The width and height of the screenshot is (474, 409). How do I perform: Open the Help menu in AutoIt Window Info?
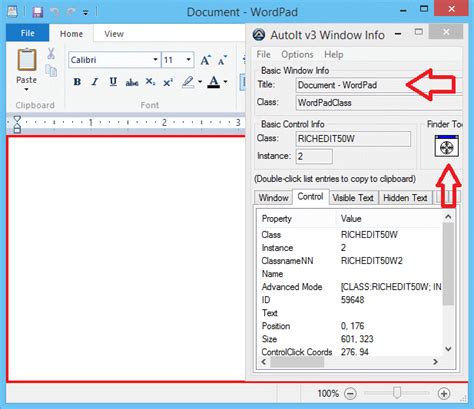tap(334, 54)
